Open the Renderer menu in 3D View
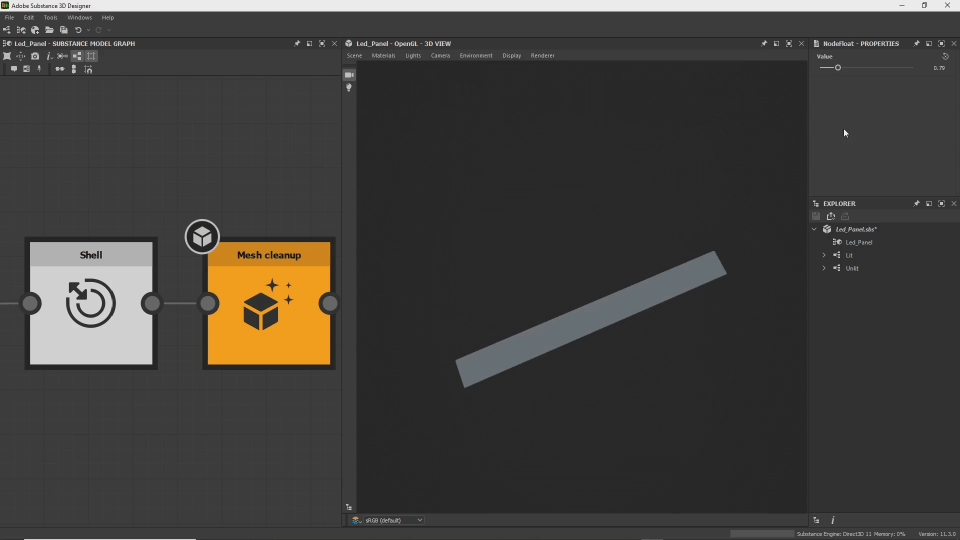 tap(542, 56)
